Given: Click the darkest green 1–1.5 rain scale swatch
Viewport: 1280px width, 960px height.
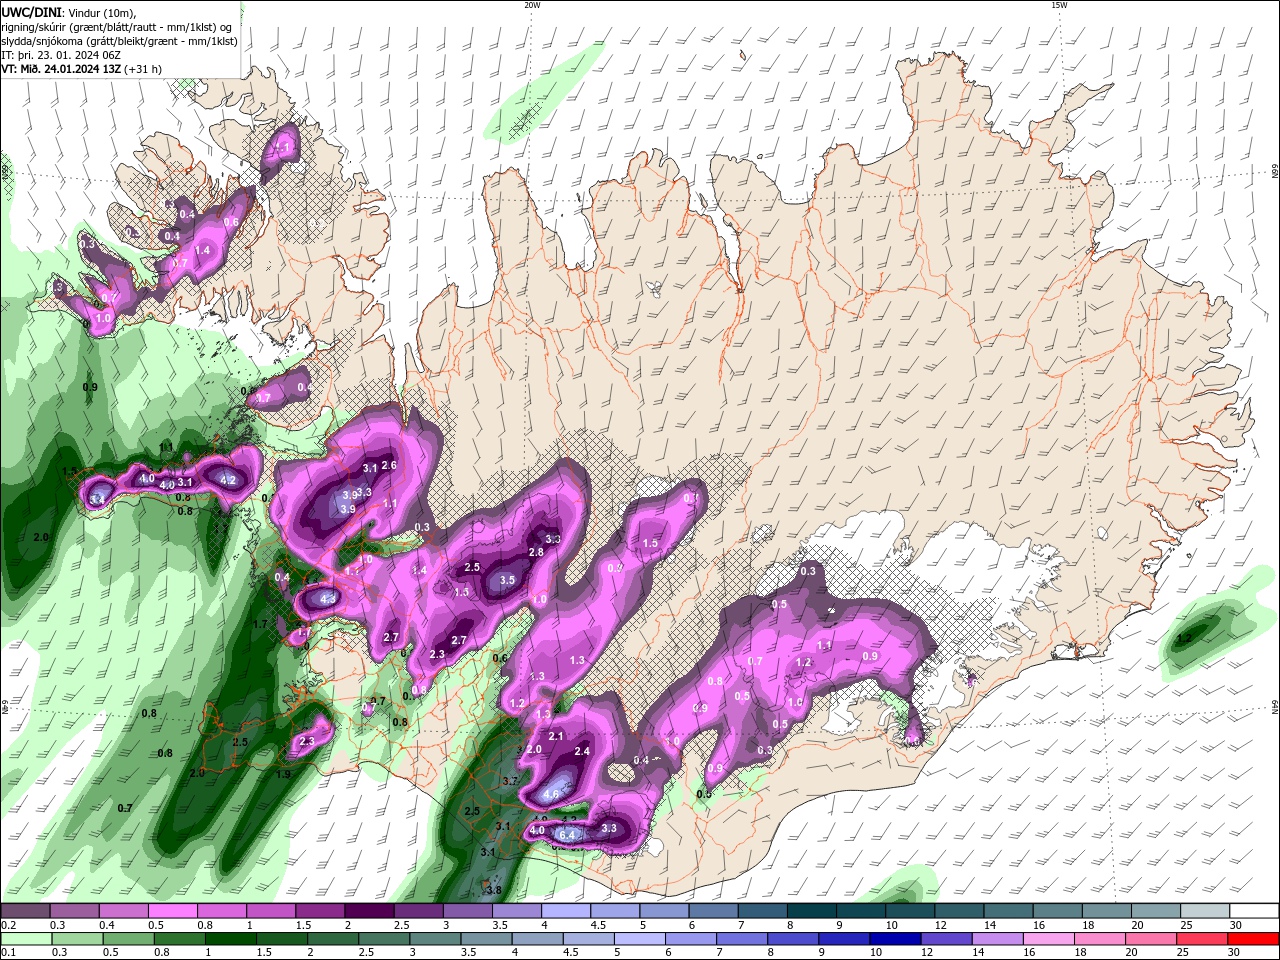Looking at the screenshot, I should coord(230,939).
